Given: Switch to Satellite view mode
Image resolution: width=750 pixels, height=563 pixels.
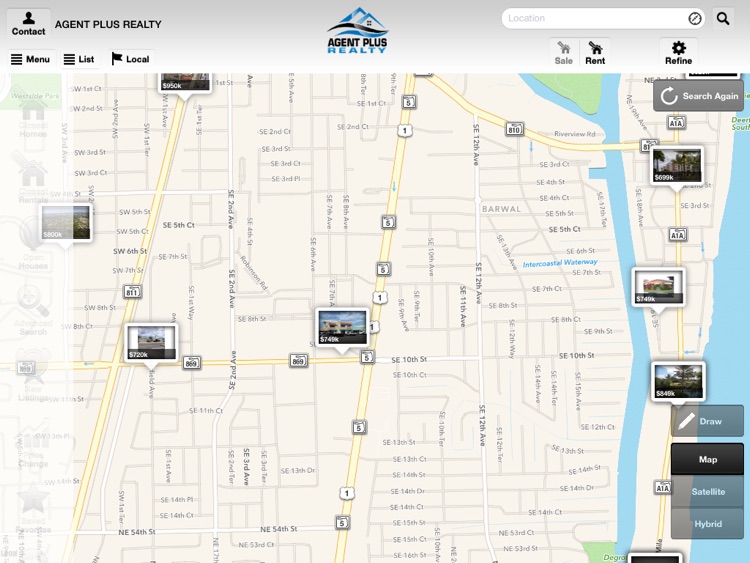Looking at the screenshot, I should click(707, 491).
